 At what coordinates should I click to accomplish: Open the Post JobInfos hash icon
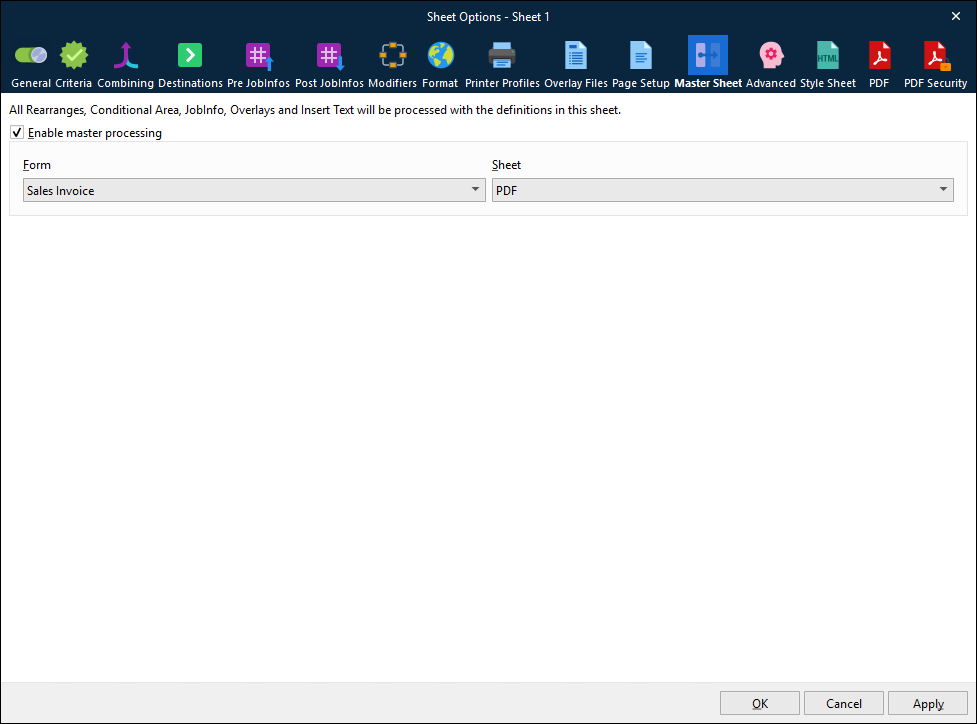(330, 55)
